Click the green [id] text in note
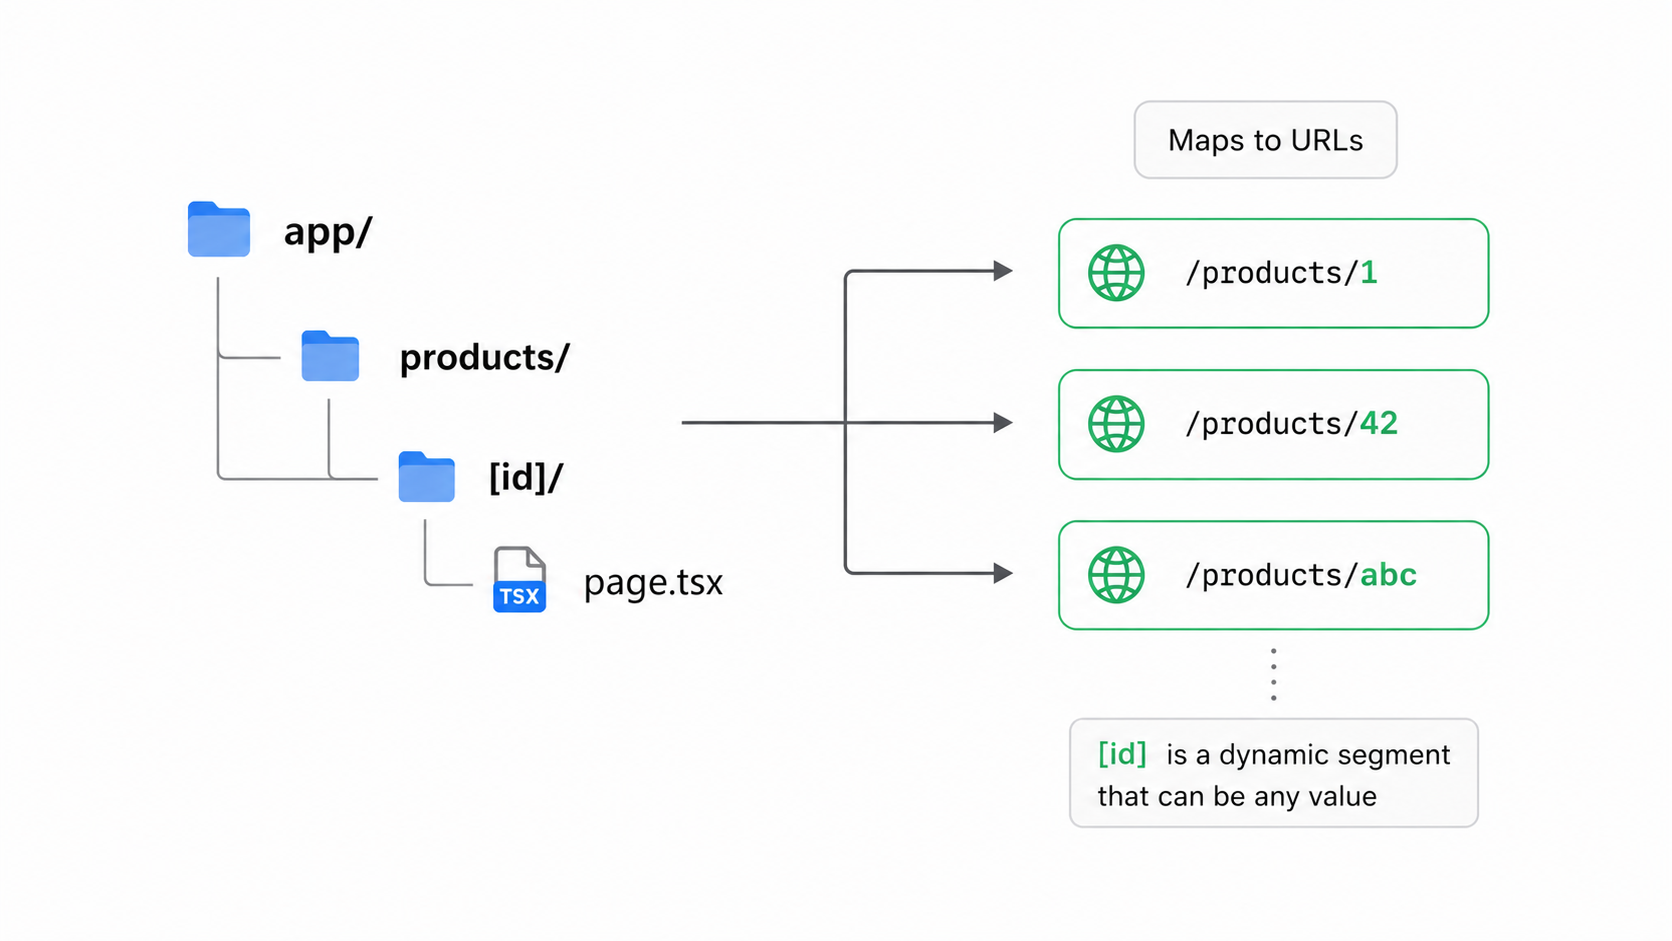Image resolution: width=1672 pixels, height=941 pixels. pos(1122,754)
